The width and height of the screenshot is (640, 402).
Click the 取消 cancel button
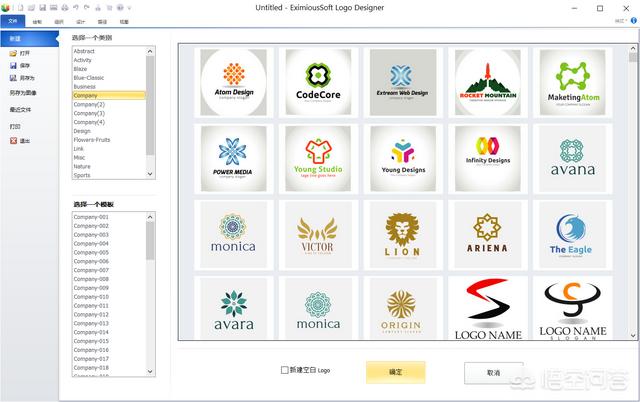(x=493, y=373)
